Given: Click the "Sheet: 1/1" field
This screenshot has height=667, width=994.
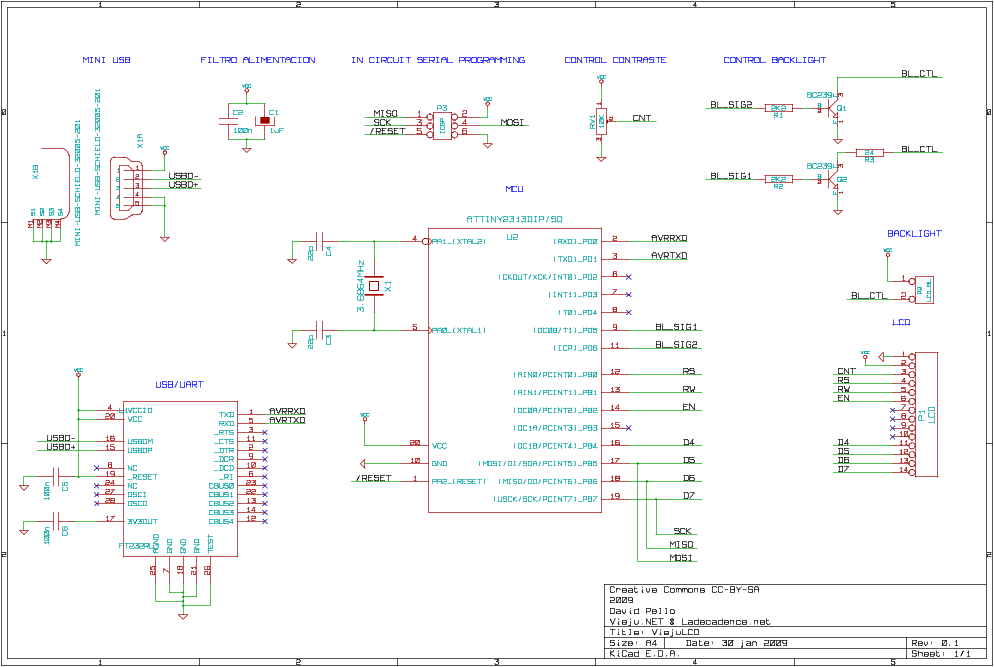Looking at the screenshot, I should [x=941, y=653].
